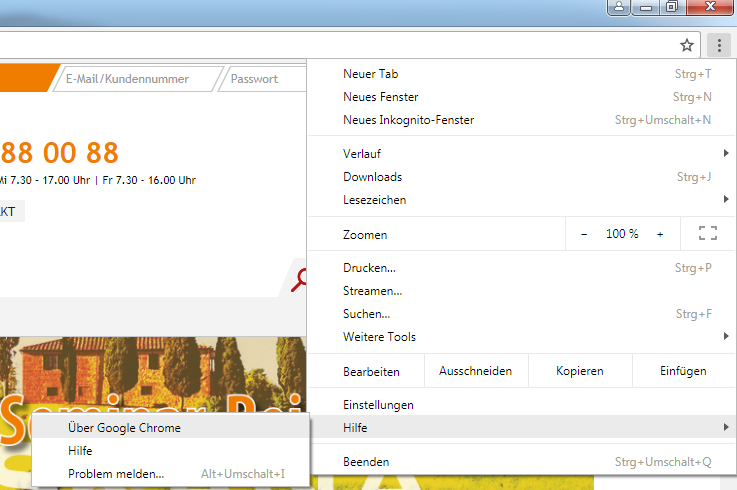Toggle fullscreen mode icon in Zoomen row
The image size is (737, 490).
tap(708, 234)
